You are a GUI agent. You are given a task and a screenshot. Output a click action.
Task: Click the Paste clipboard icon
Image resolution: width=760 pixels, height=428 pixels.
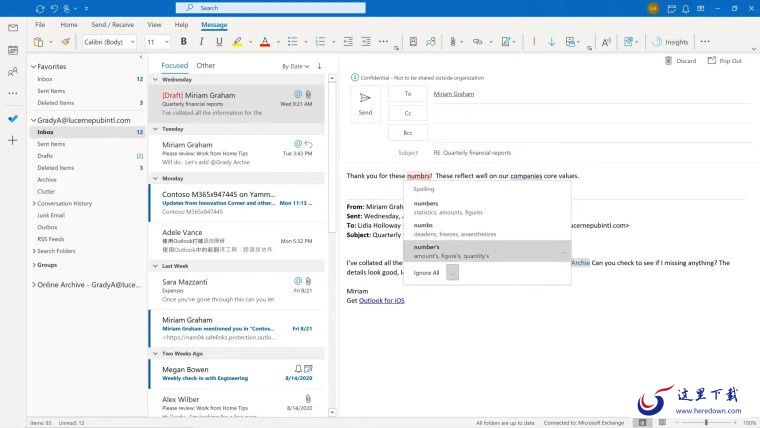pos(38,42)
